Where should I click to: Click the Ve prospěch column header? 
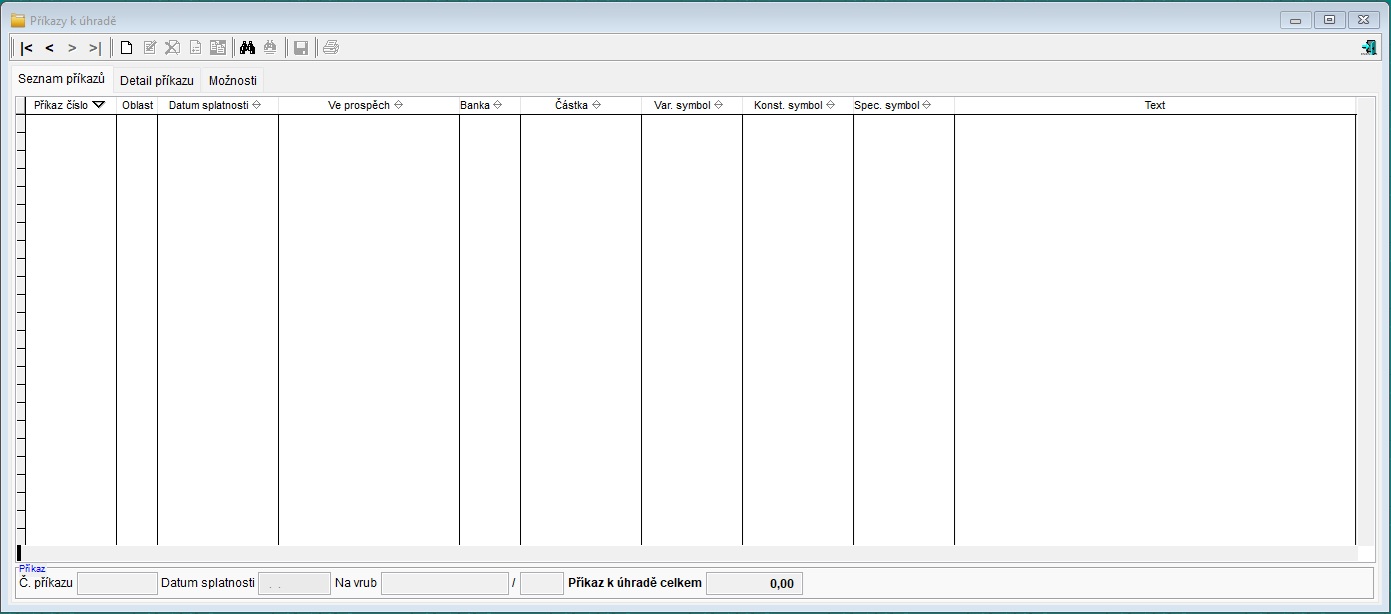[369, 105]
